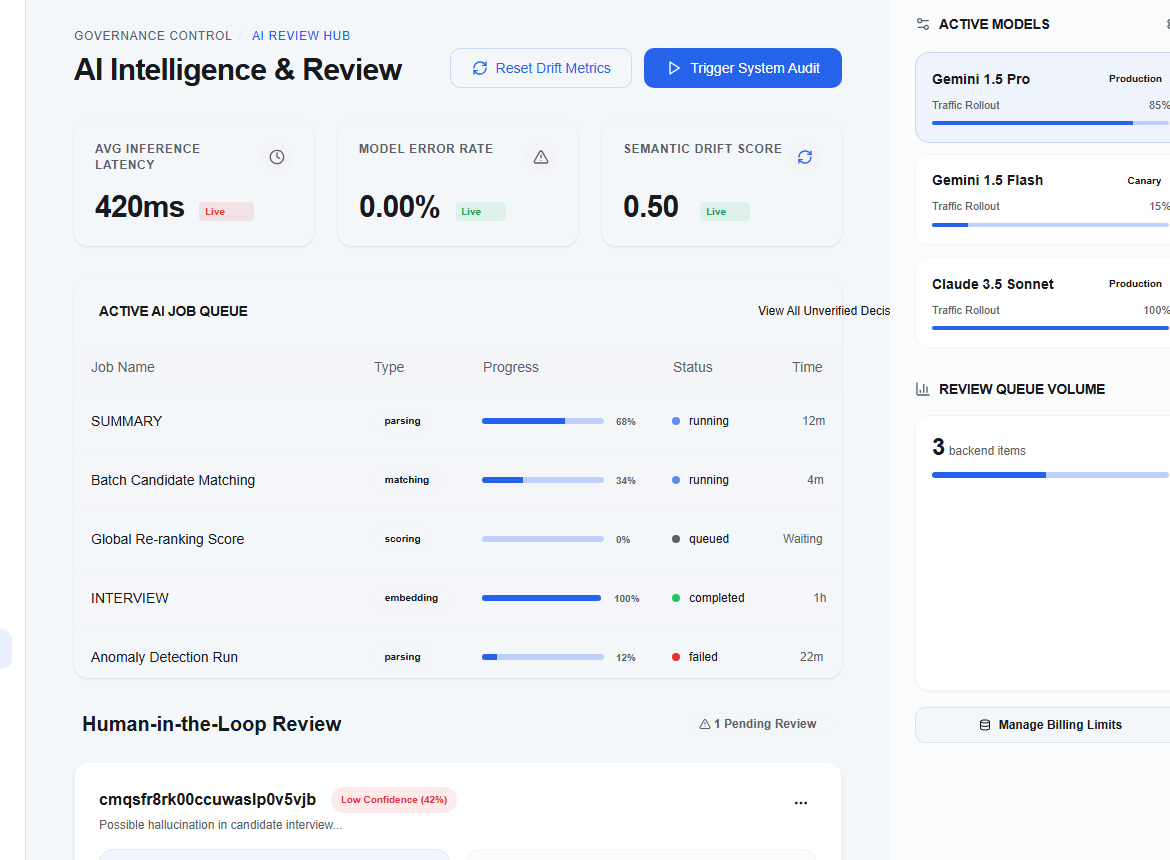This screenshot has width=1170, height=860.
Task: Open View All Unverified Decisions link
Action: (x=824, y=311)
